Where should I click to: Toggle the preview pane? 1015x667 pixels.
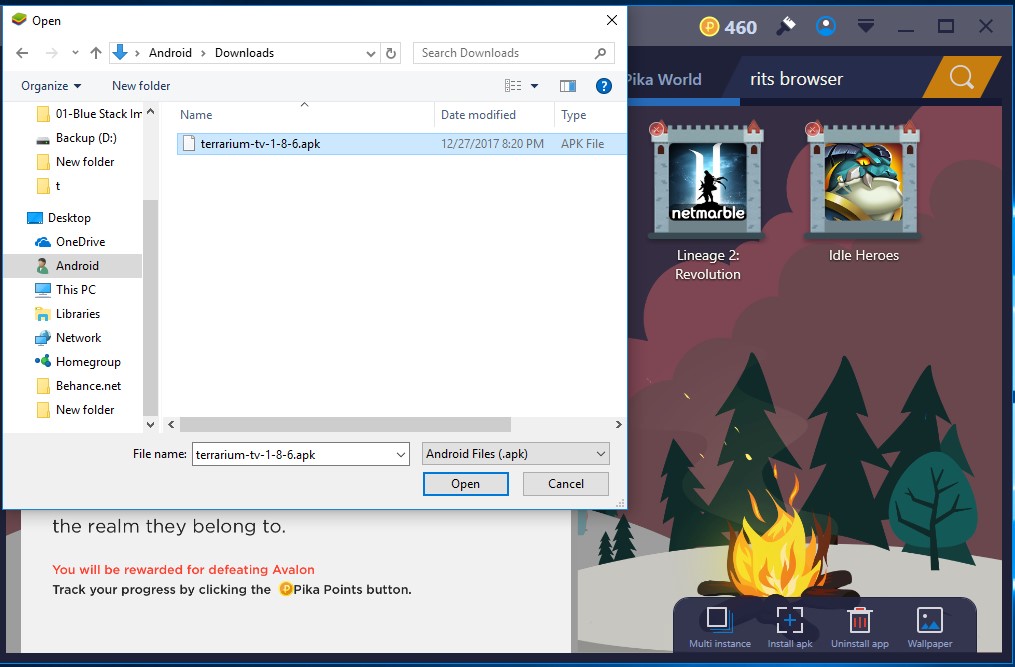[x=568, y=86]
